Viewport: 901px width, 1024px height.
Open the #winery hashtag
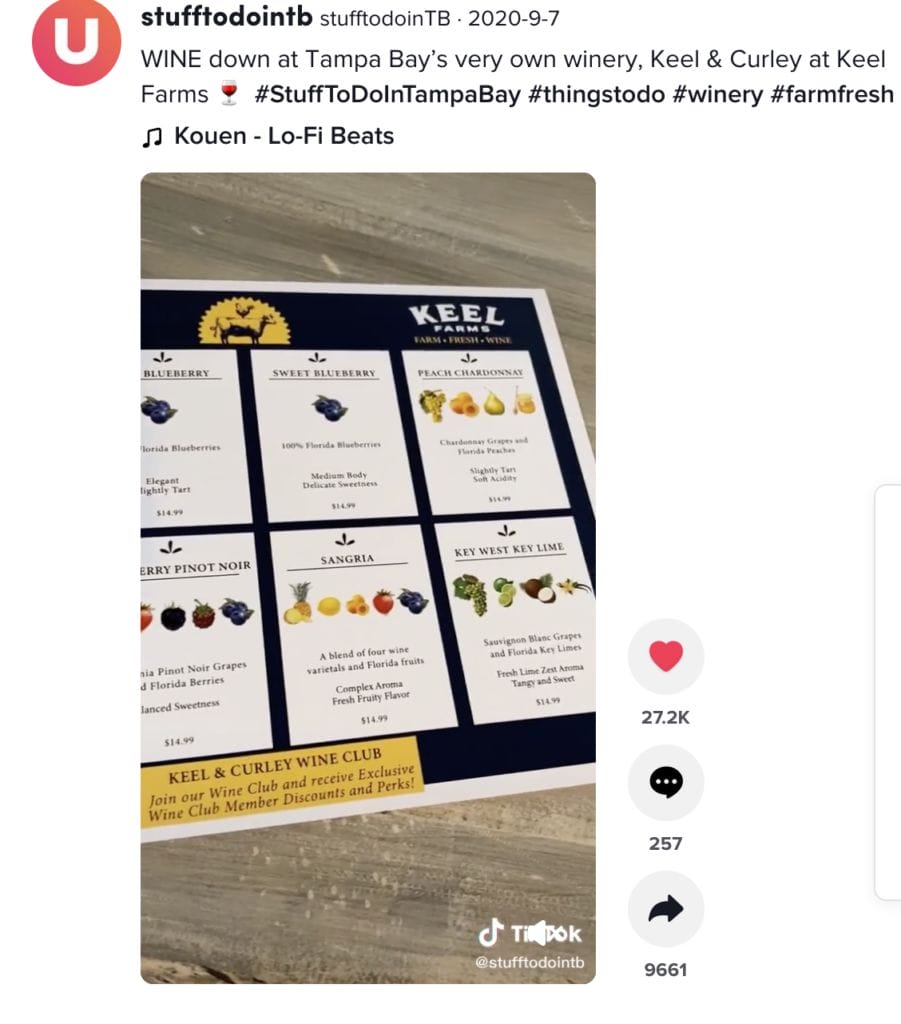tap(718, 94)
